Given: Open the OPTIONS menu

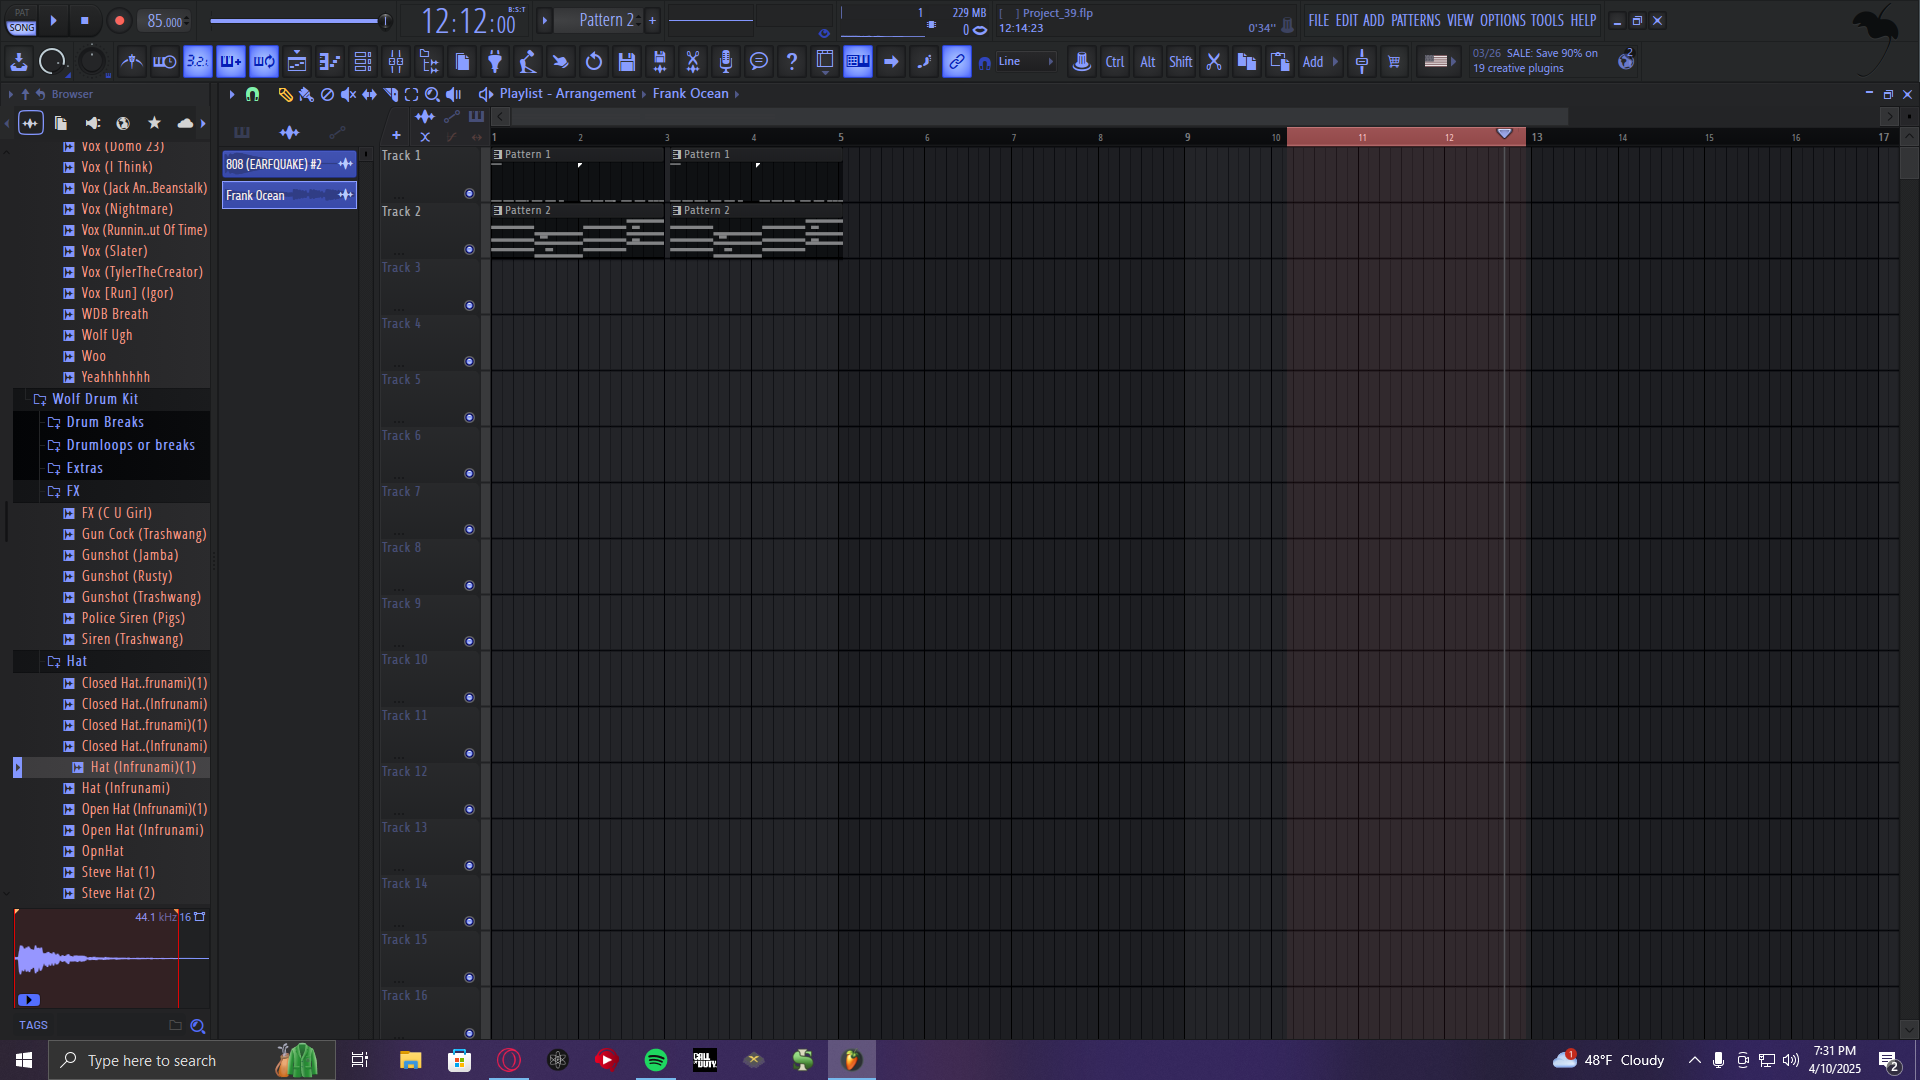Looking at the screenshot, I should (1502, 20).
